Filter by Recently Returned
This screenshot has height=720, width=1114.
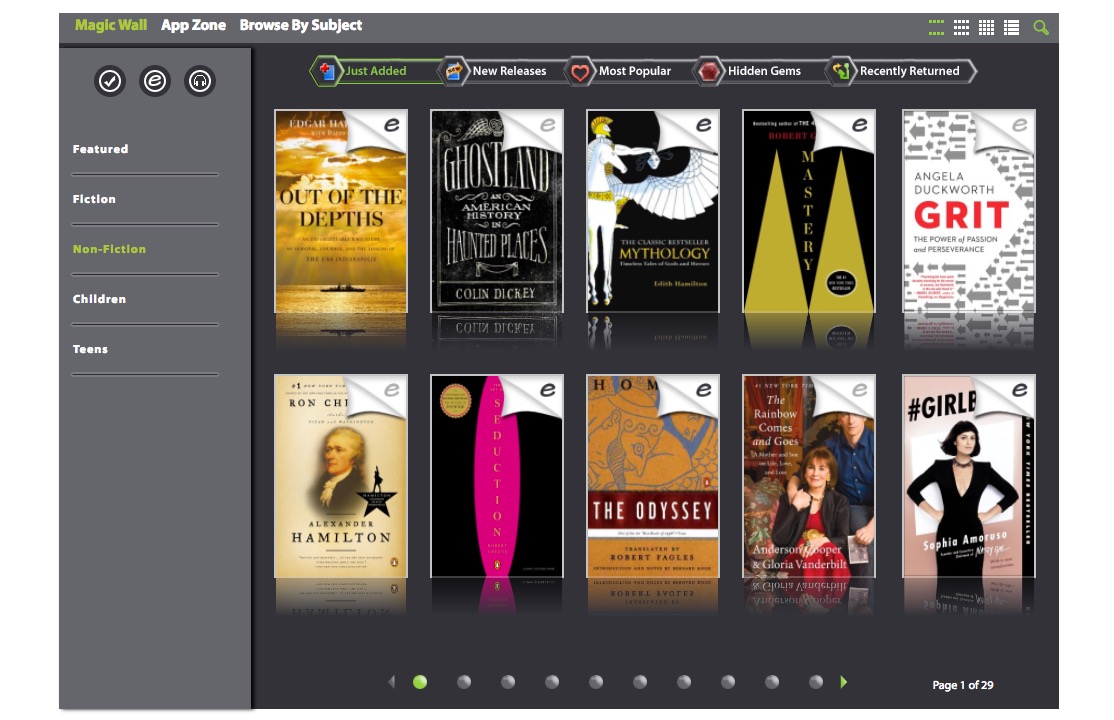[x=909, y=71]
